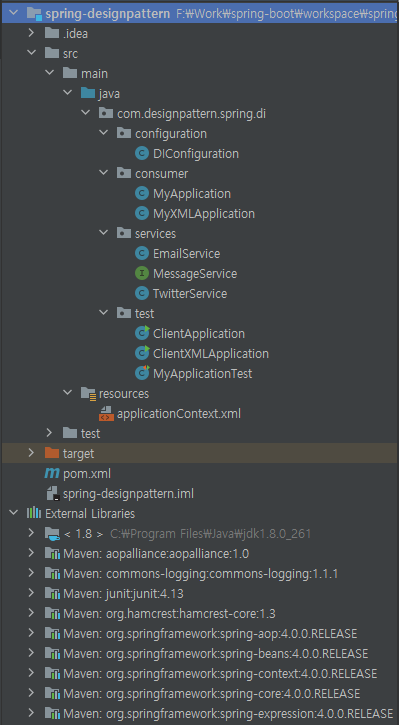The width and height of the screenshot is (399, 725).
Task: Click the applicationContext.xml file icon
Action: [x=106, y=413]
